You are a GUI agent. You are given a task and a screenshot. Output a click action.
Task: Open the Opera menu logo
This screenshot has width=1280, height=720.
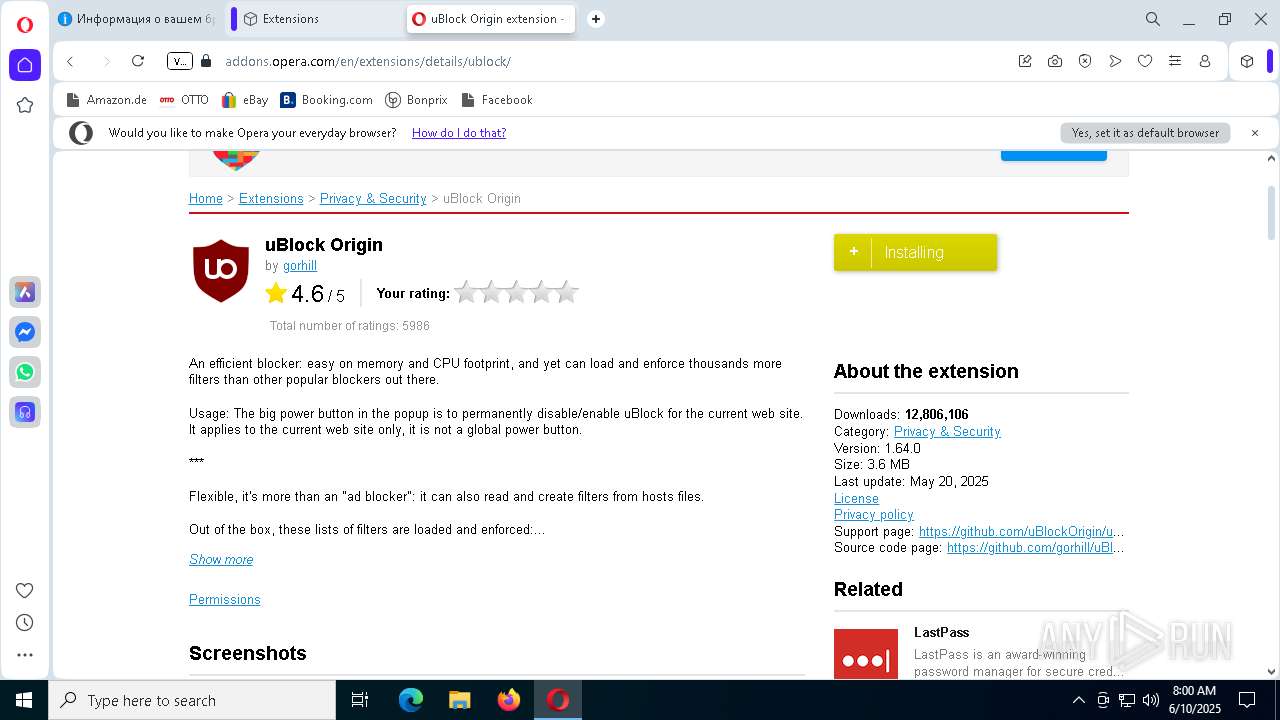[25, 25]
